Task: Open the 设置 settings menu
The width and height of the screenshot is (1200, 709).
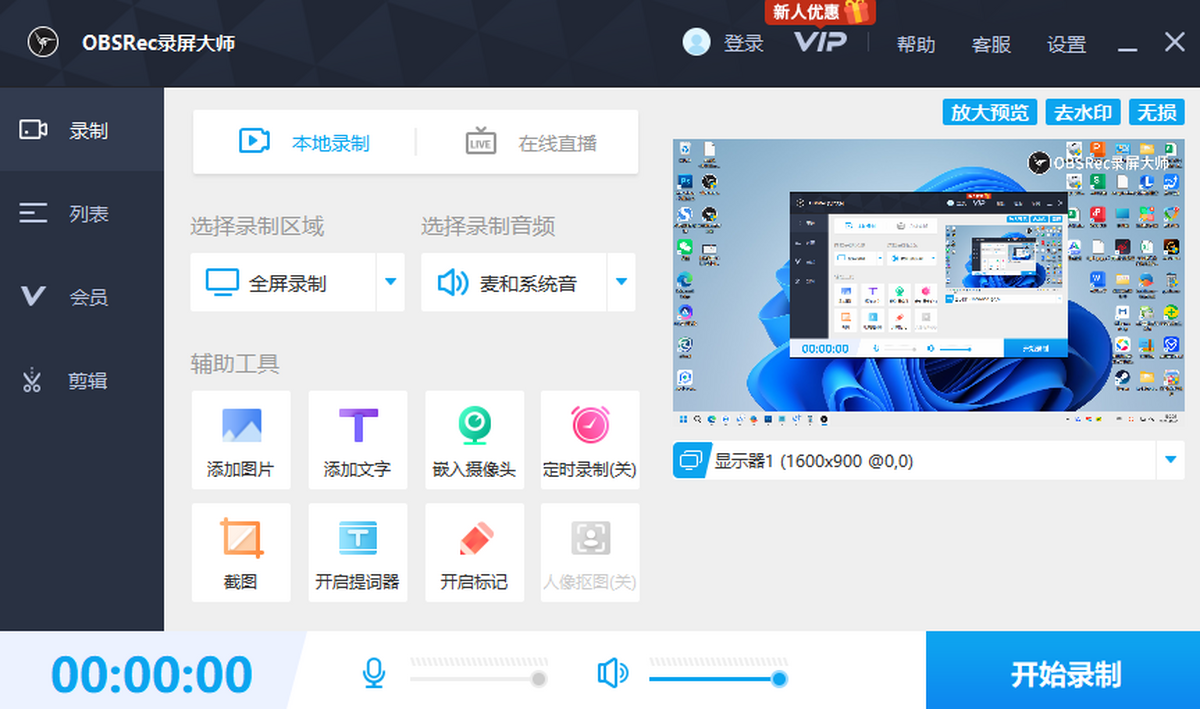Action: point(1066,44)
